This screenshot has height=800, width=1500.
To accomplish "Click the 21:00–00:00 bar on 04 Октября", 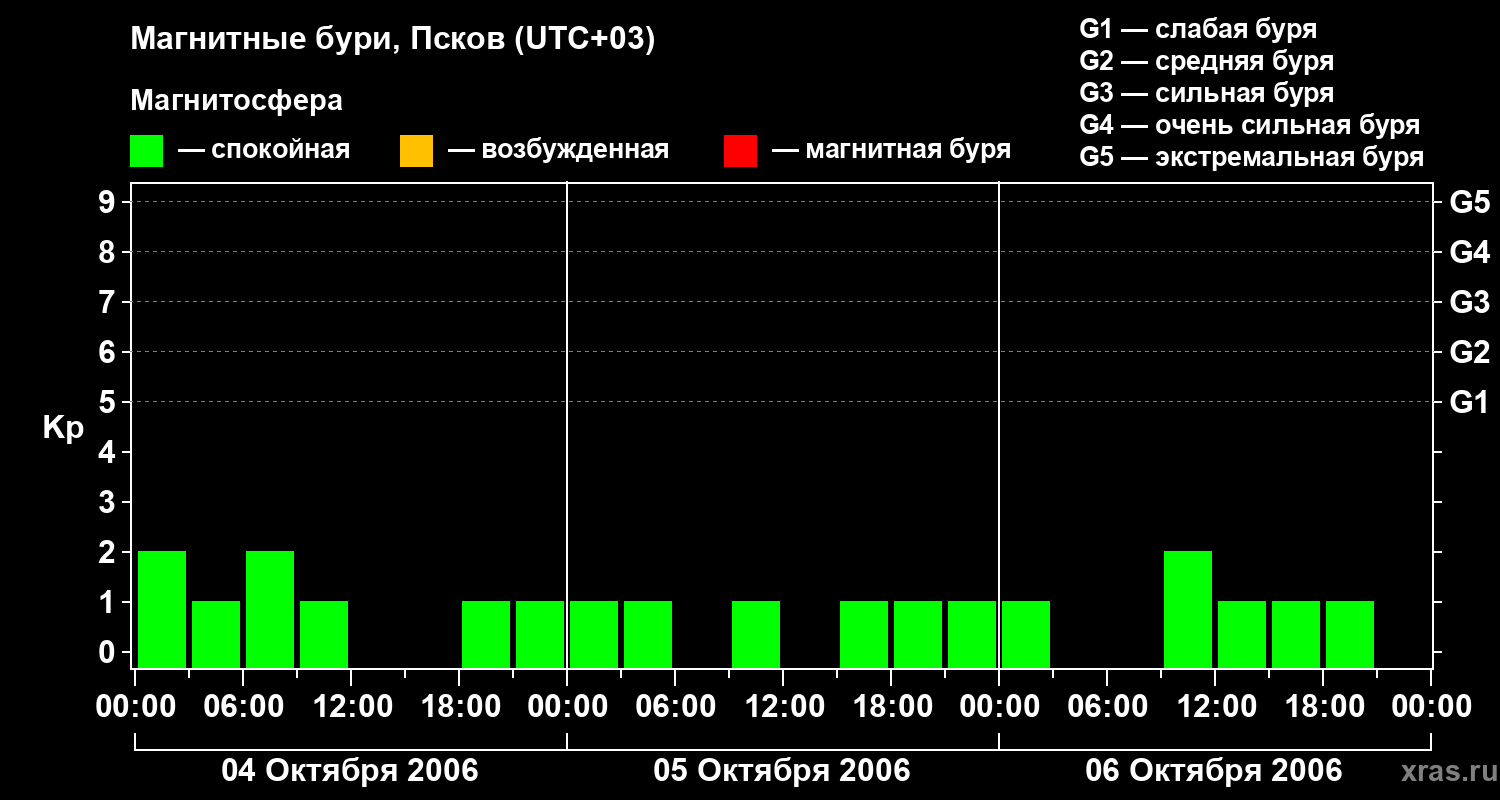I will 540,634.
